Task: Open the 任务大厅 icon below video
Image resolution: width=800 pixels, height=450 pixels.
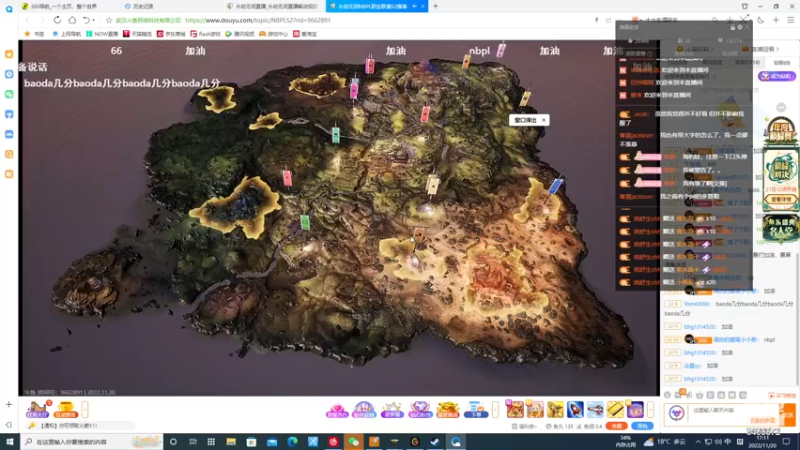Action: point(37,409)
